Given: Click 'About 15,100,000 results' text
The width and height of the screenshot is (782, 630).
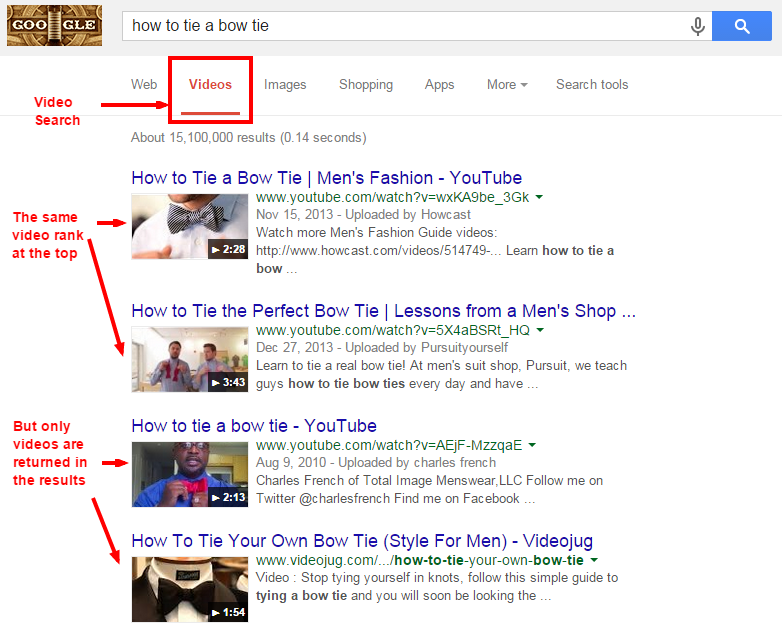Looking at the screenshot, I should coord(248,138).
